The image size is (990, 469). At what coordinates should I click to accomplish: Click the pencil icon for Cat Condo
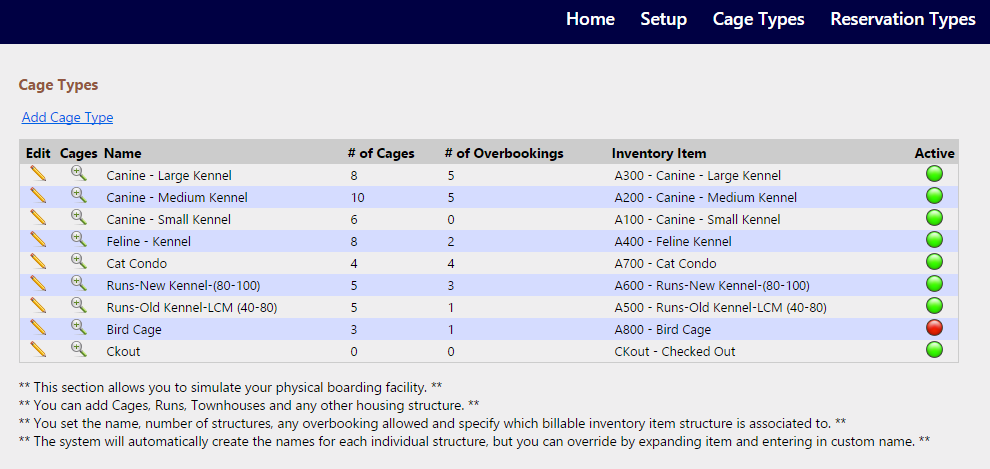[x=38, y=261]
